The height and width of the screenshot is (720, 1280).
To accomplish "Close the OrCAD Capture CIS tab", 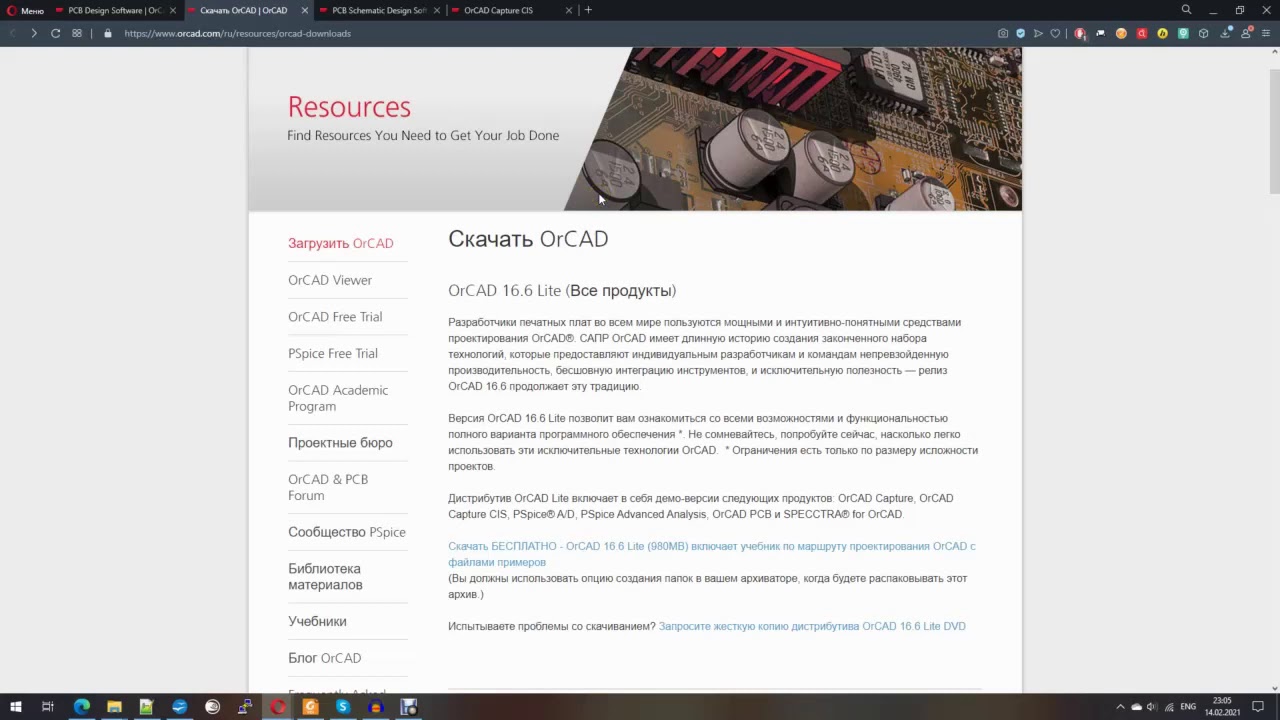I will (x=569, y=10).
